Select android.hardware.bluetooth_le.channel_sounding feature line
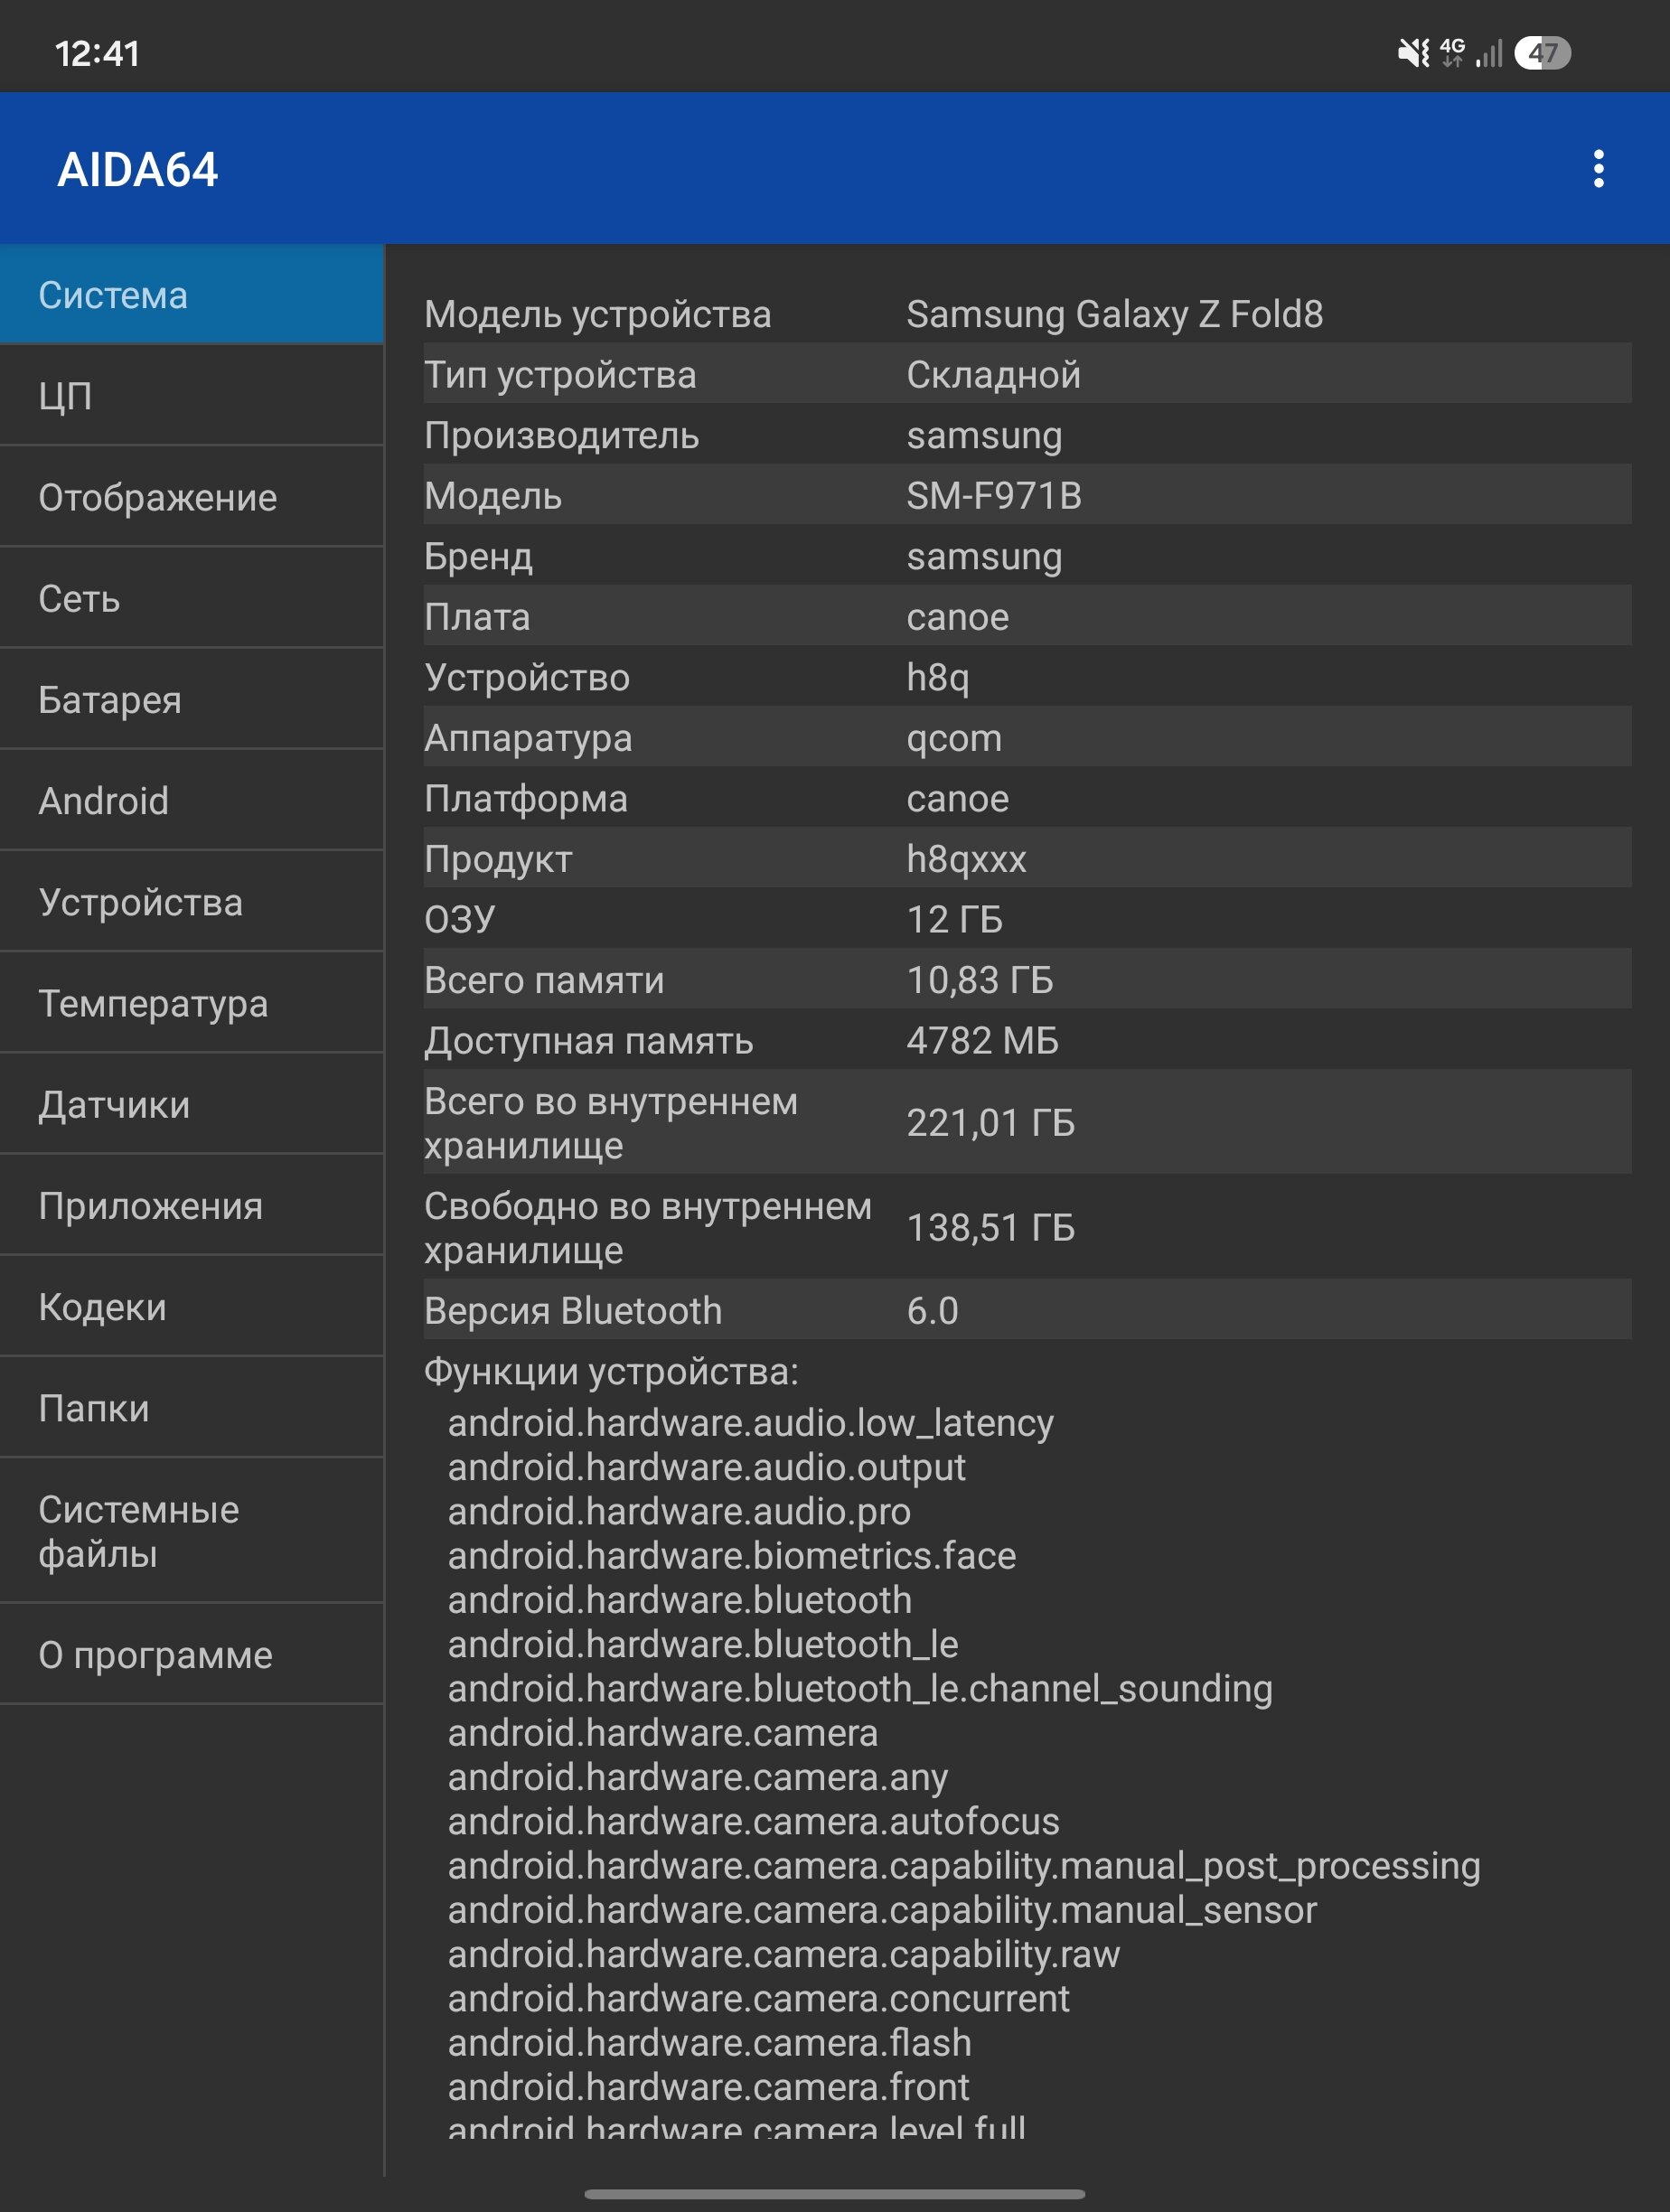 click(x=860, y=1688)
